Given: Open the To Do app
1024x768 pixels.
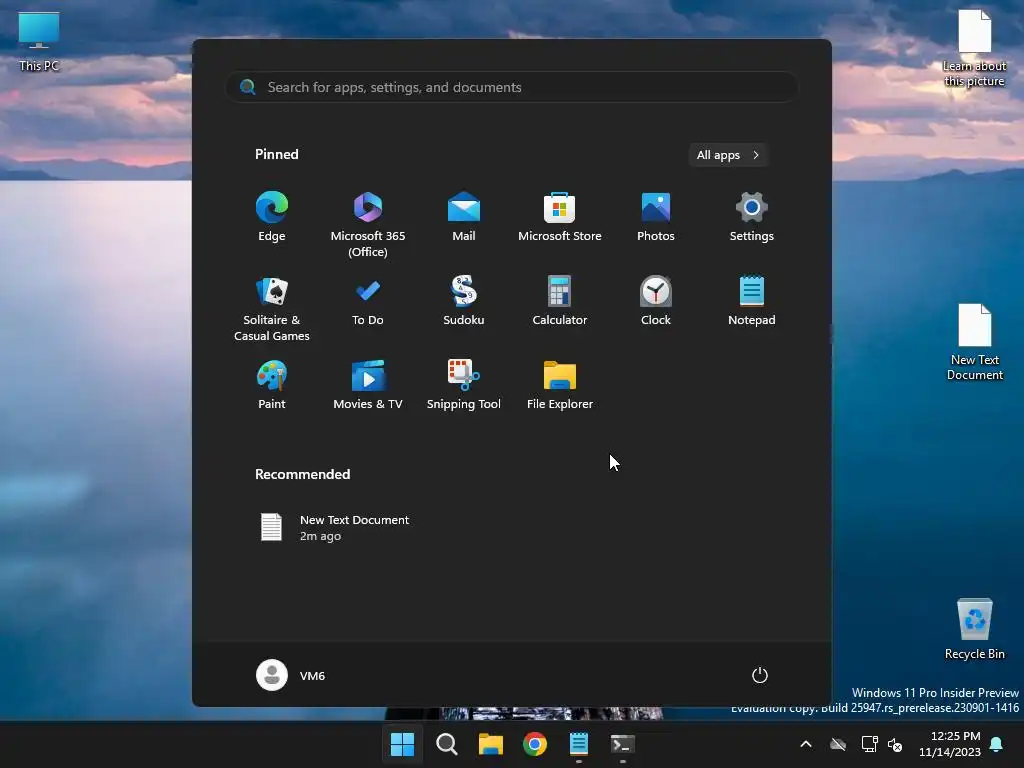Looking at the screenshot, I should (x=368, y=301).
